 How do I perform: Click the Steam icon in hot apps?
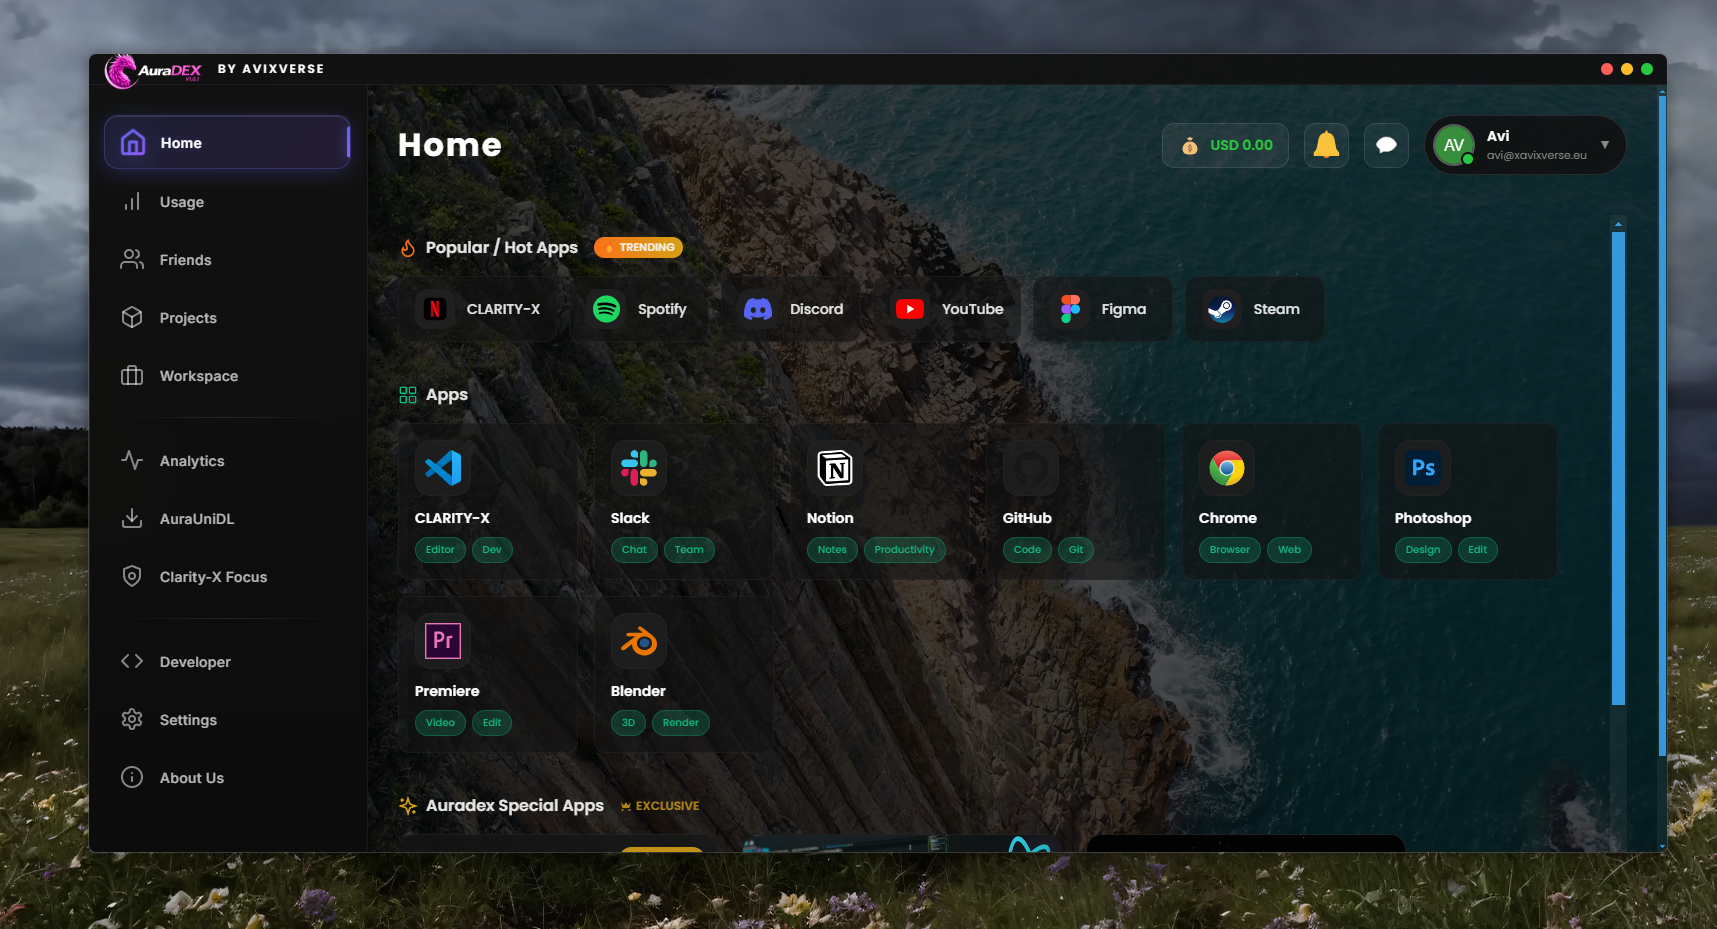[1221, 309]
